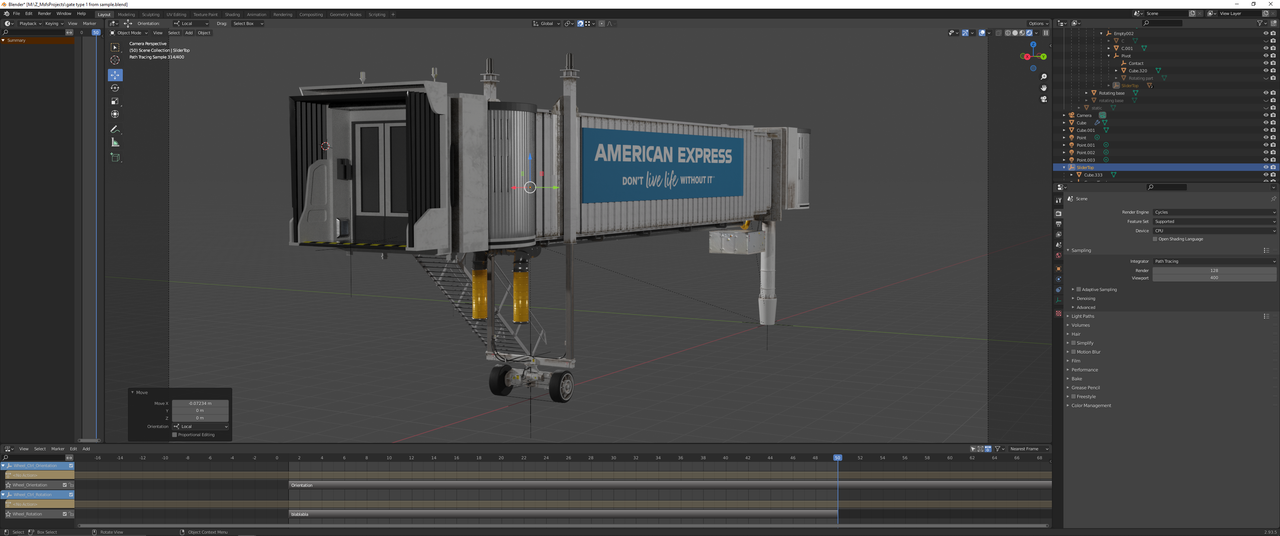Open the View Layer properties tab
This screenshot has width=1280, height=536.
1058,234
